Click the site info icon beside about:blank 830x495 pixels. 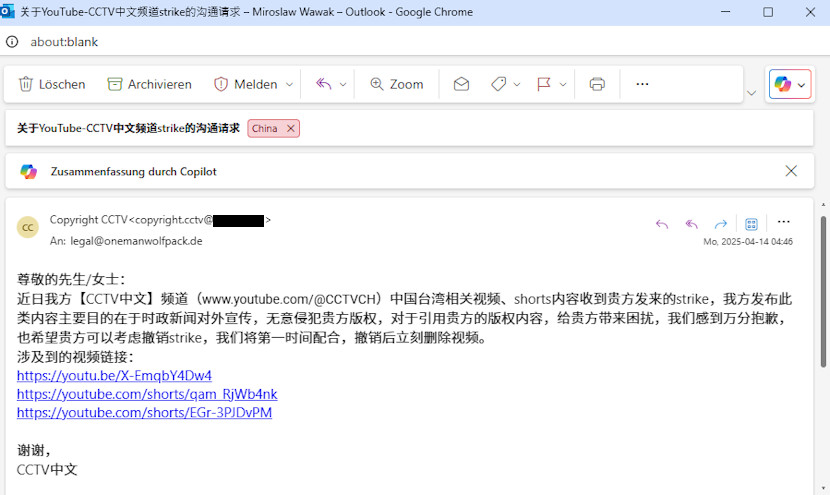click(12, 42)
